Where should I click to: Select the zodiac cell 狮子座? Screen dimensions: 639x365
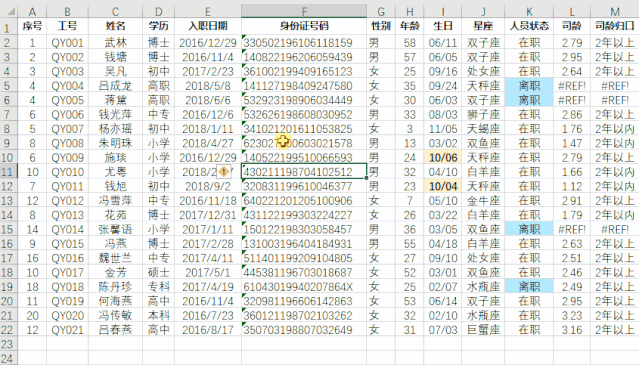pos(483,114)
